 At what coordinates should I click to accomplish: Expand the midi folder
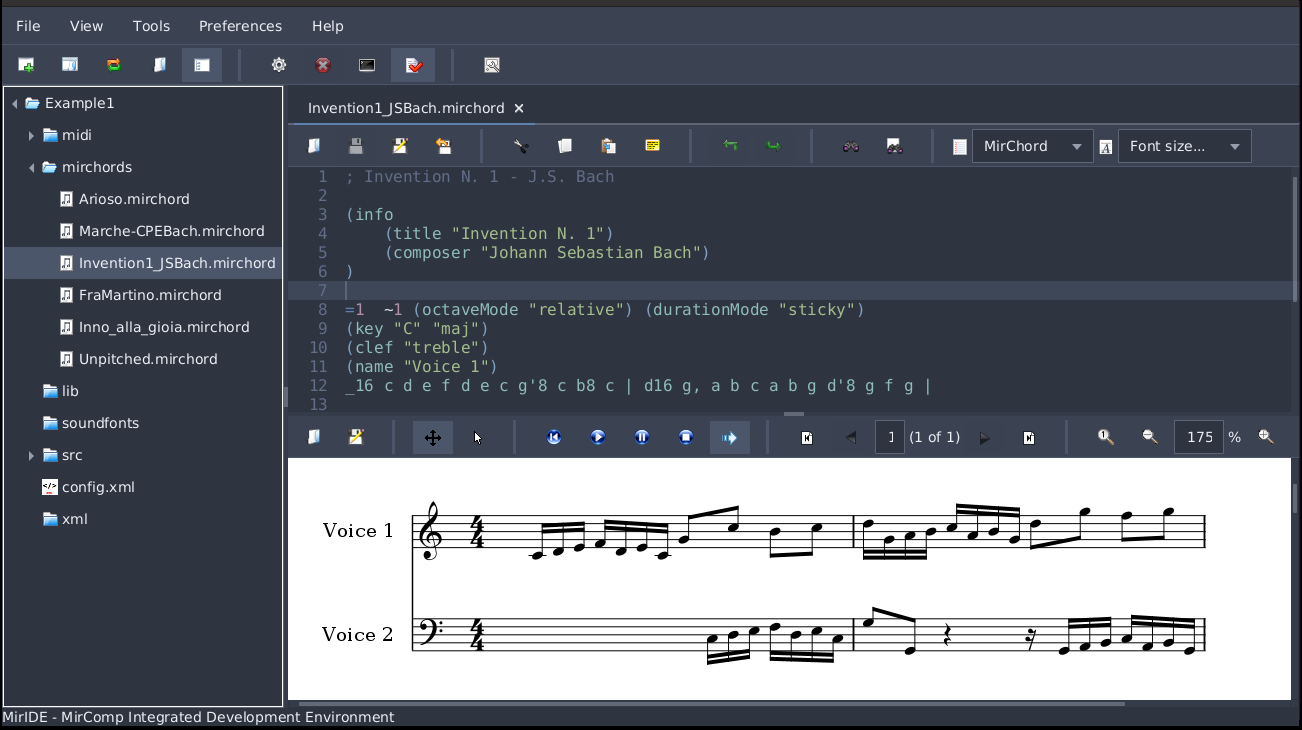point(31,135)
